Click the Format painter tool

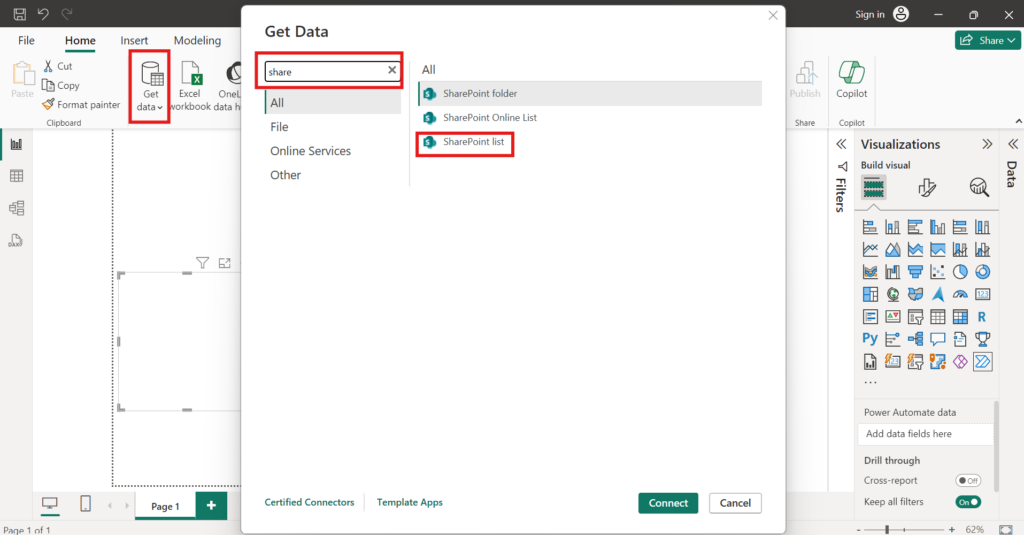[81, 105]
